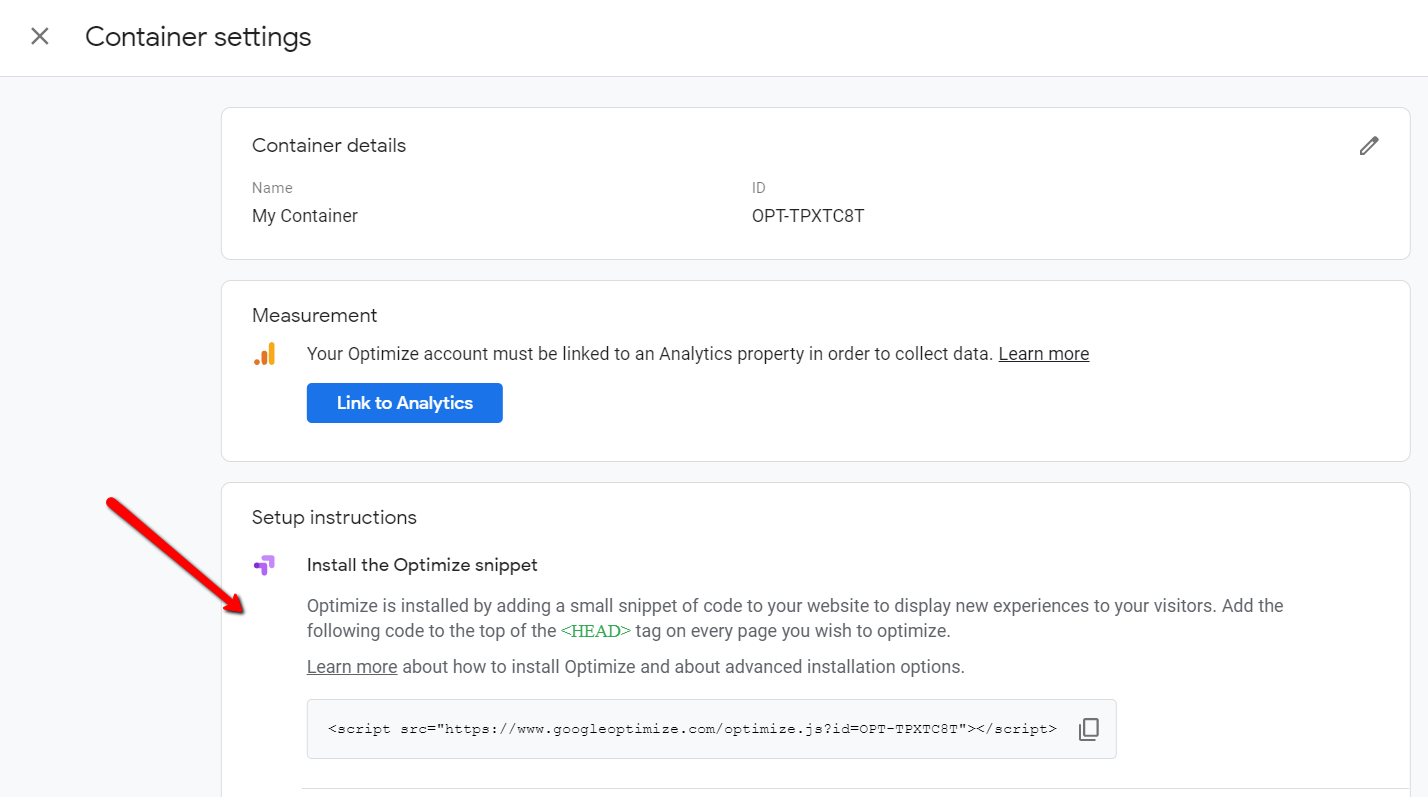Image resolution: width=1428 pixels, height=797 pixels.
Task: Click the My Container name value
Action: (305, 216)
